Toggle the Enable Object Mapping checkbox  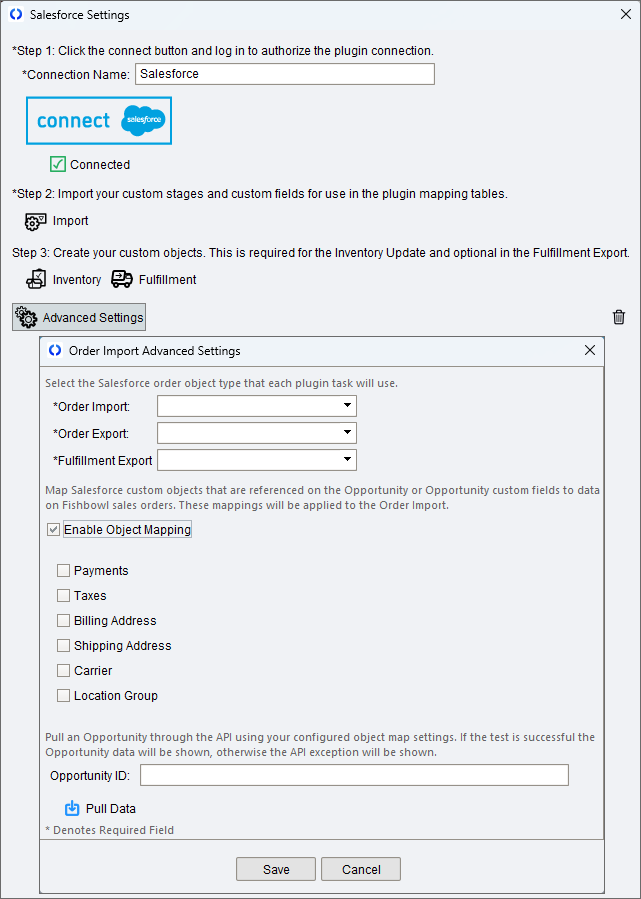pos(54,529)
